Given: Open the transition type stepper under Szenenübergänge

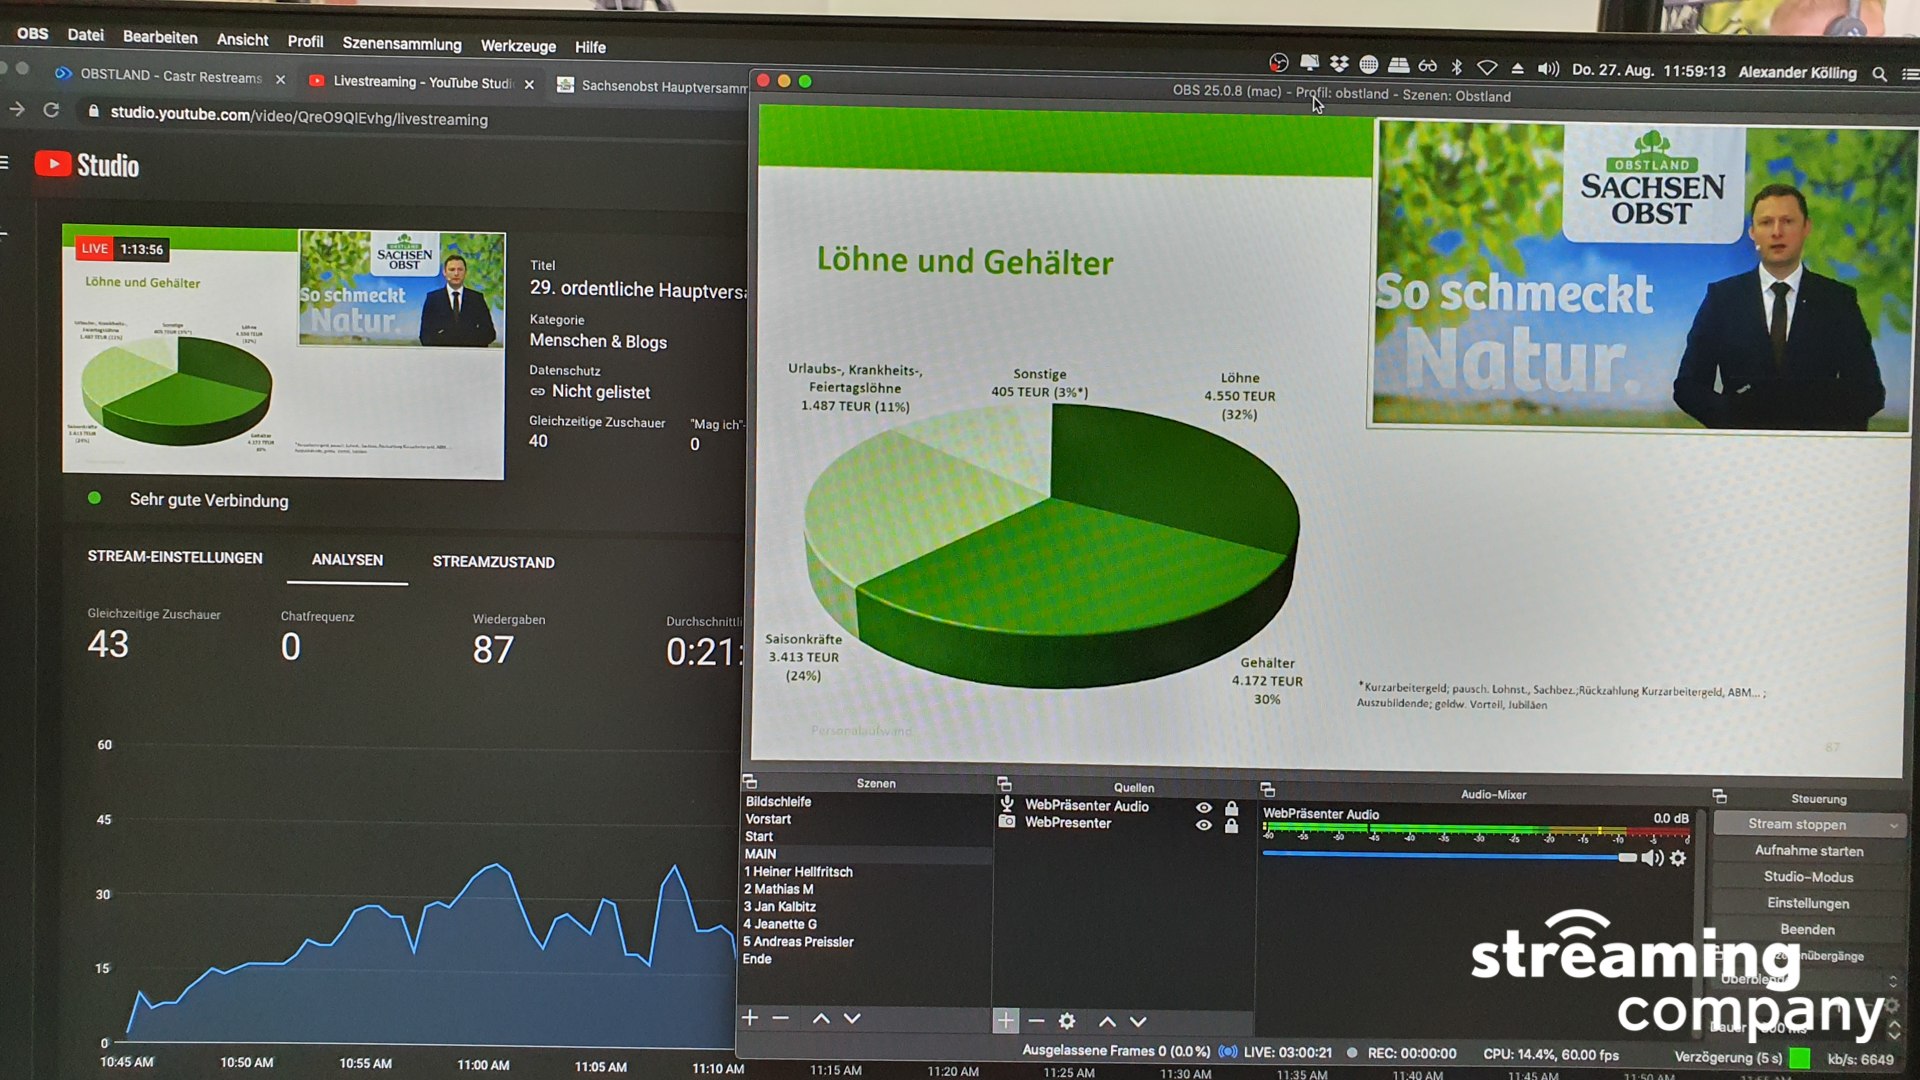Looking at the screenshot, I should pos(1893,981).
